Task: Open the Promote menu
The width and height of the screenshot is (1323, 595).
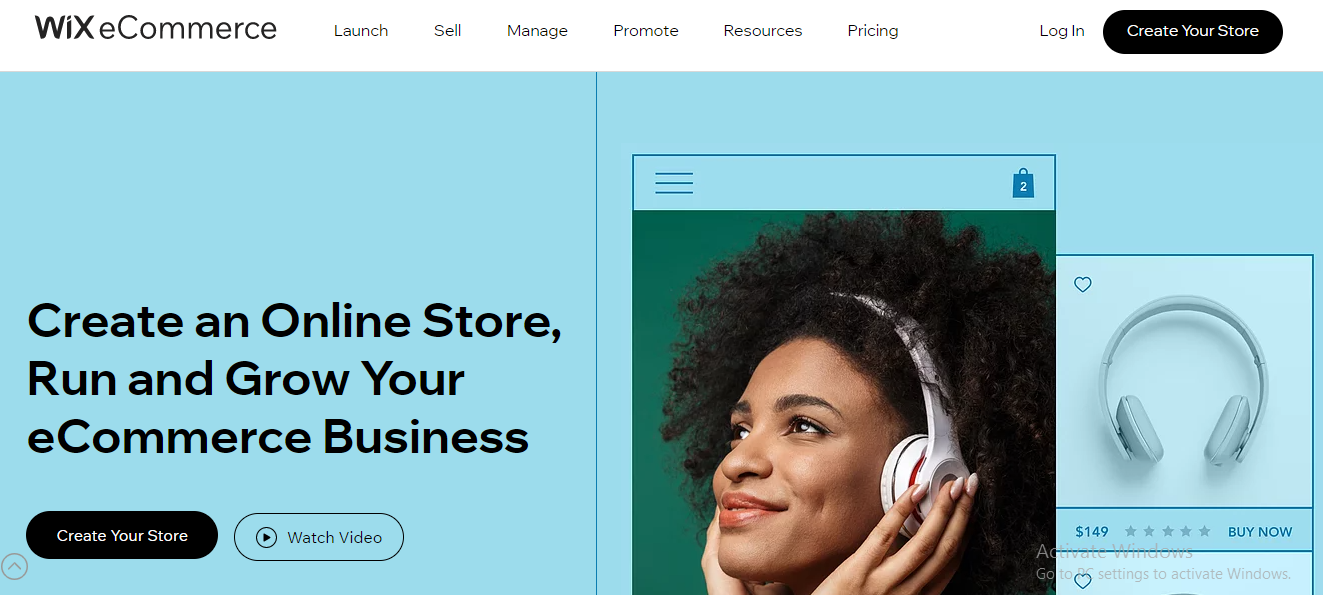Action: pos(646,31)
